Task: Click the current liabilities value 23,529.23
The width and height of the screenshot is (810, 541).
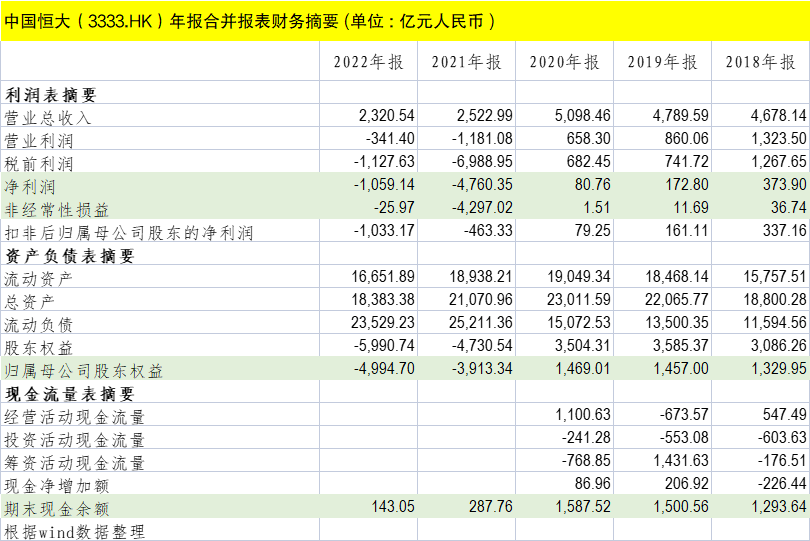Action: [383, 322]
